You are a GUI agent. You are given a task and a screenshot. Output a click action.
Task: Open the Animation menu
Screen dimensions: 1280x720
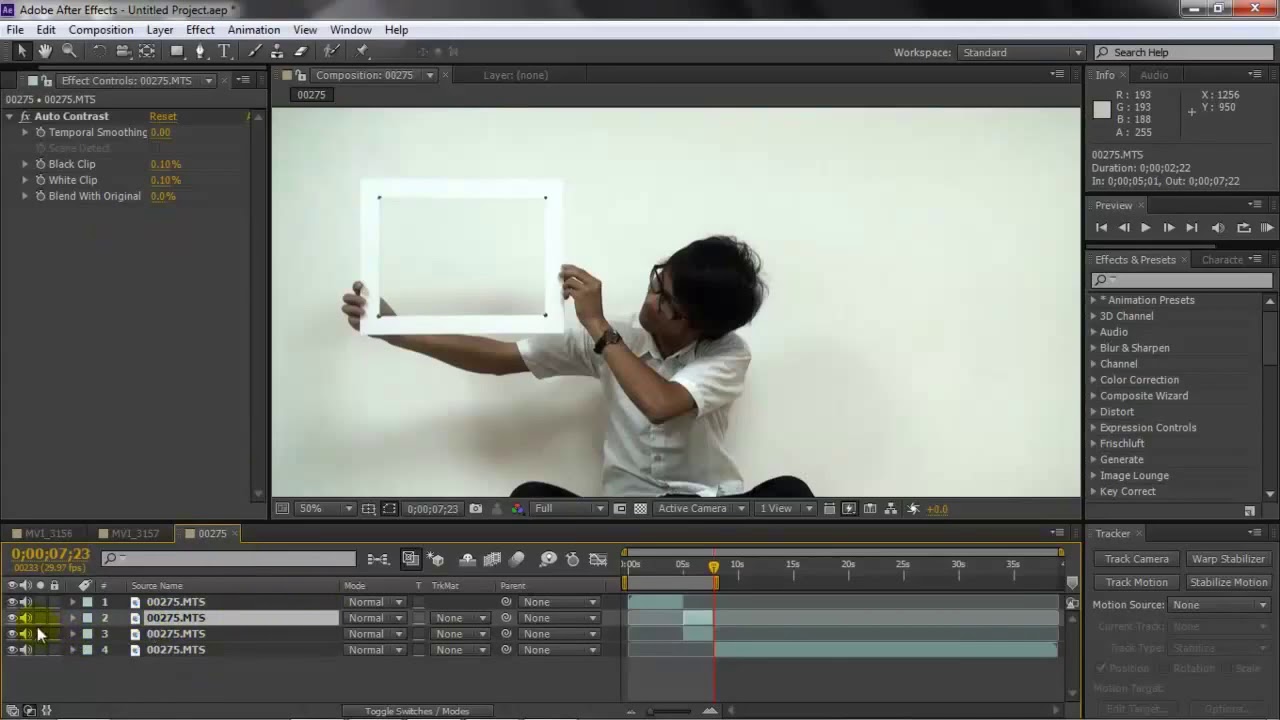pos(254,30)
